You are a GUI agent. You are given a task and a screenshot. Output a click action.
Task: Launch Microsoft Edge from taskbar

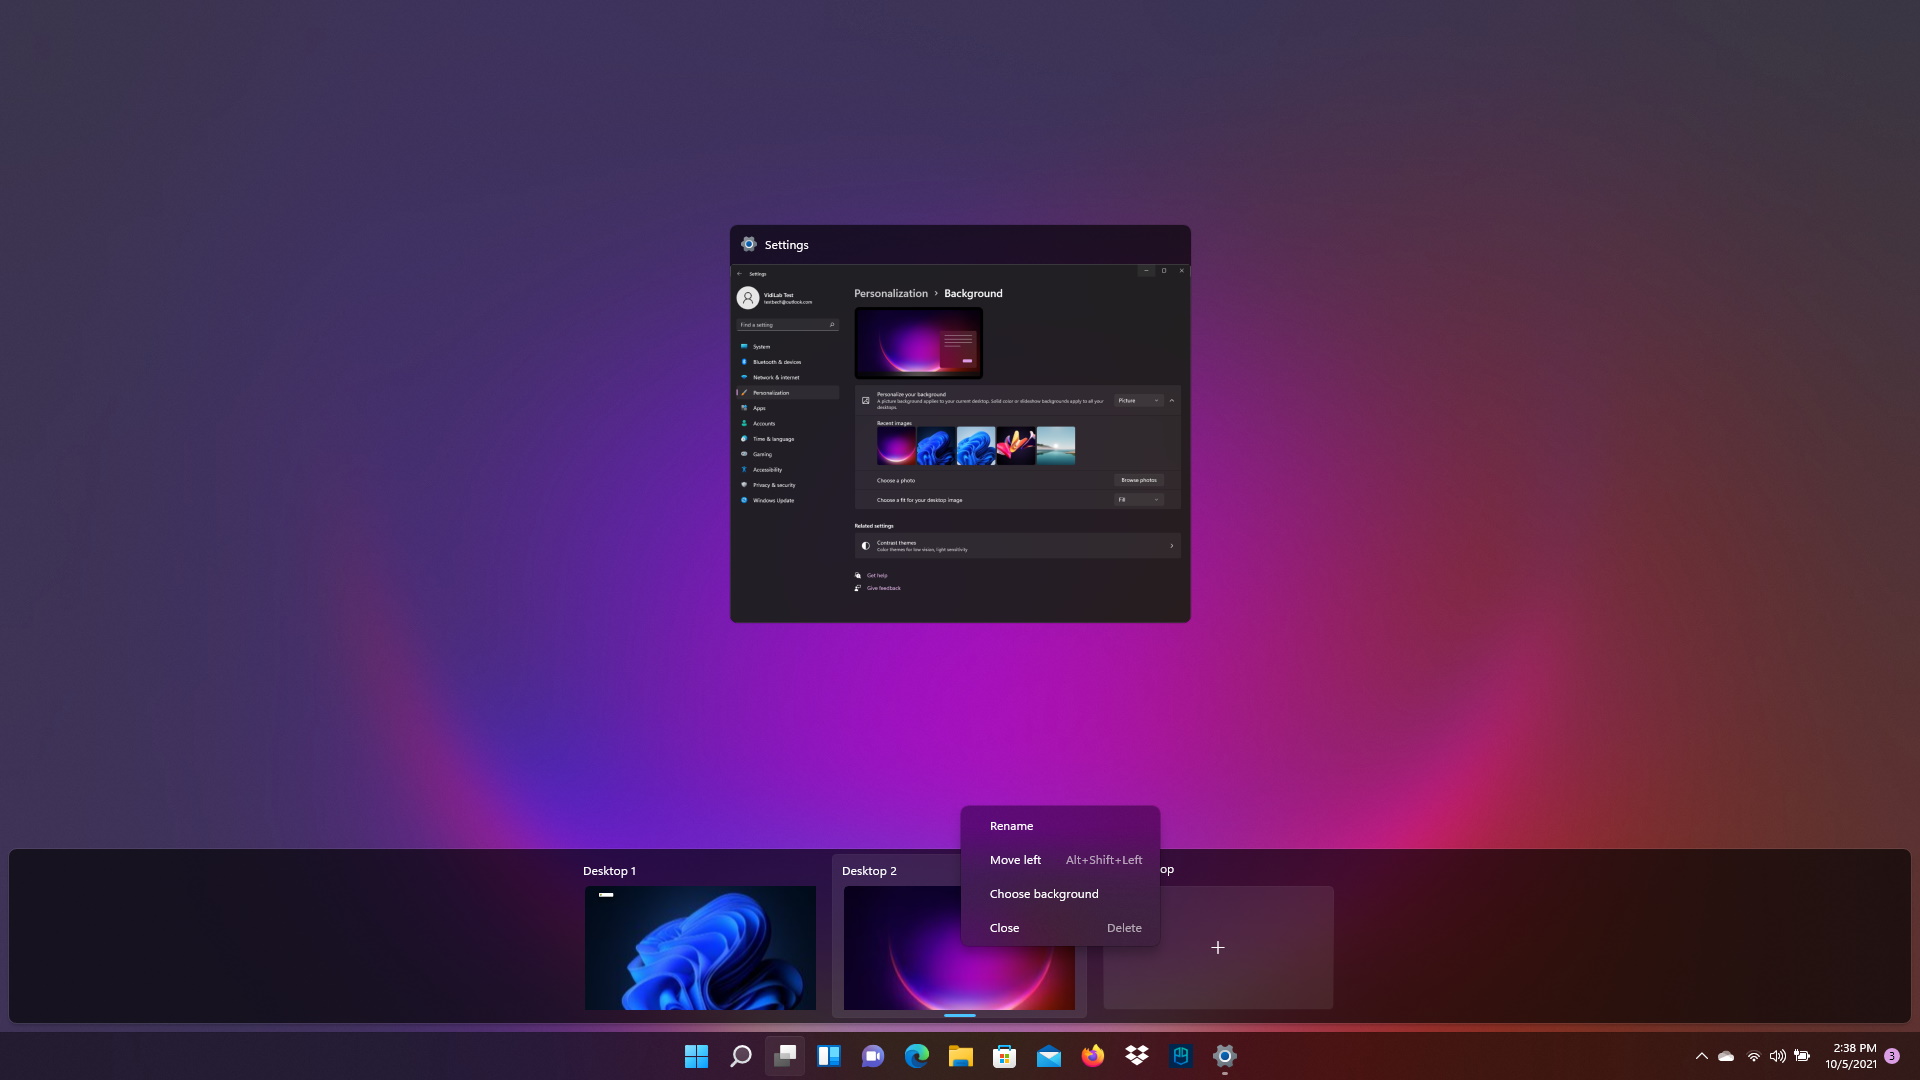point(917,1056)
